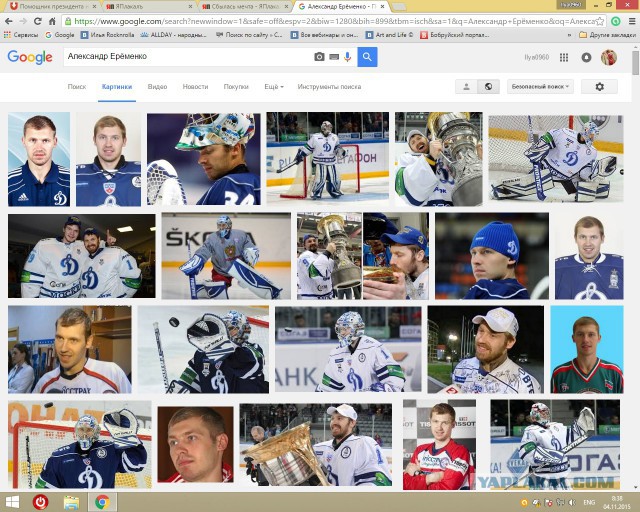This screenshot has height=512, width=640.
Task: Open thumbnail of man in white cap at night
Action: (x=486, y=349)
